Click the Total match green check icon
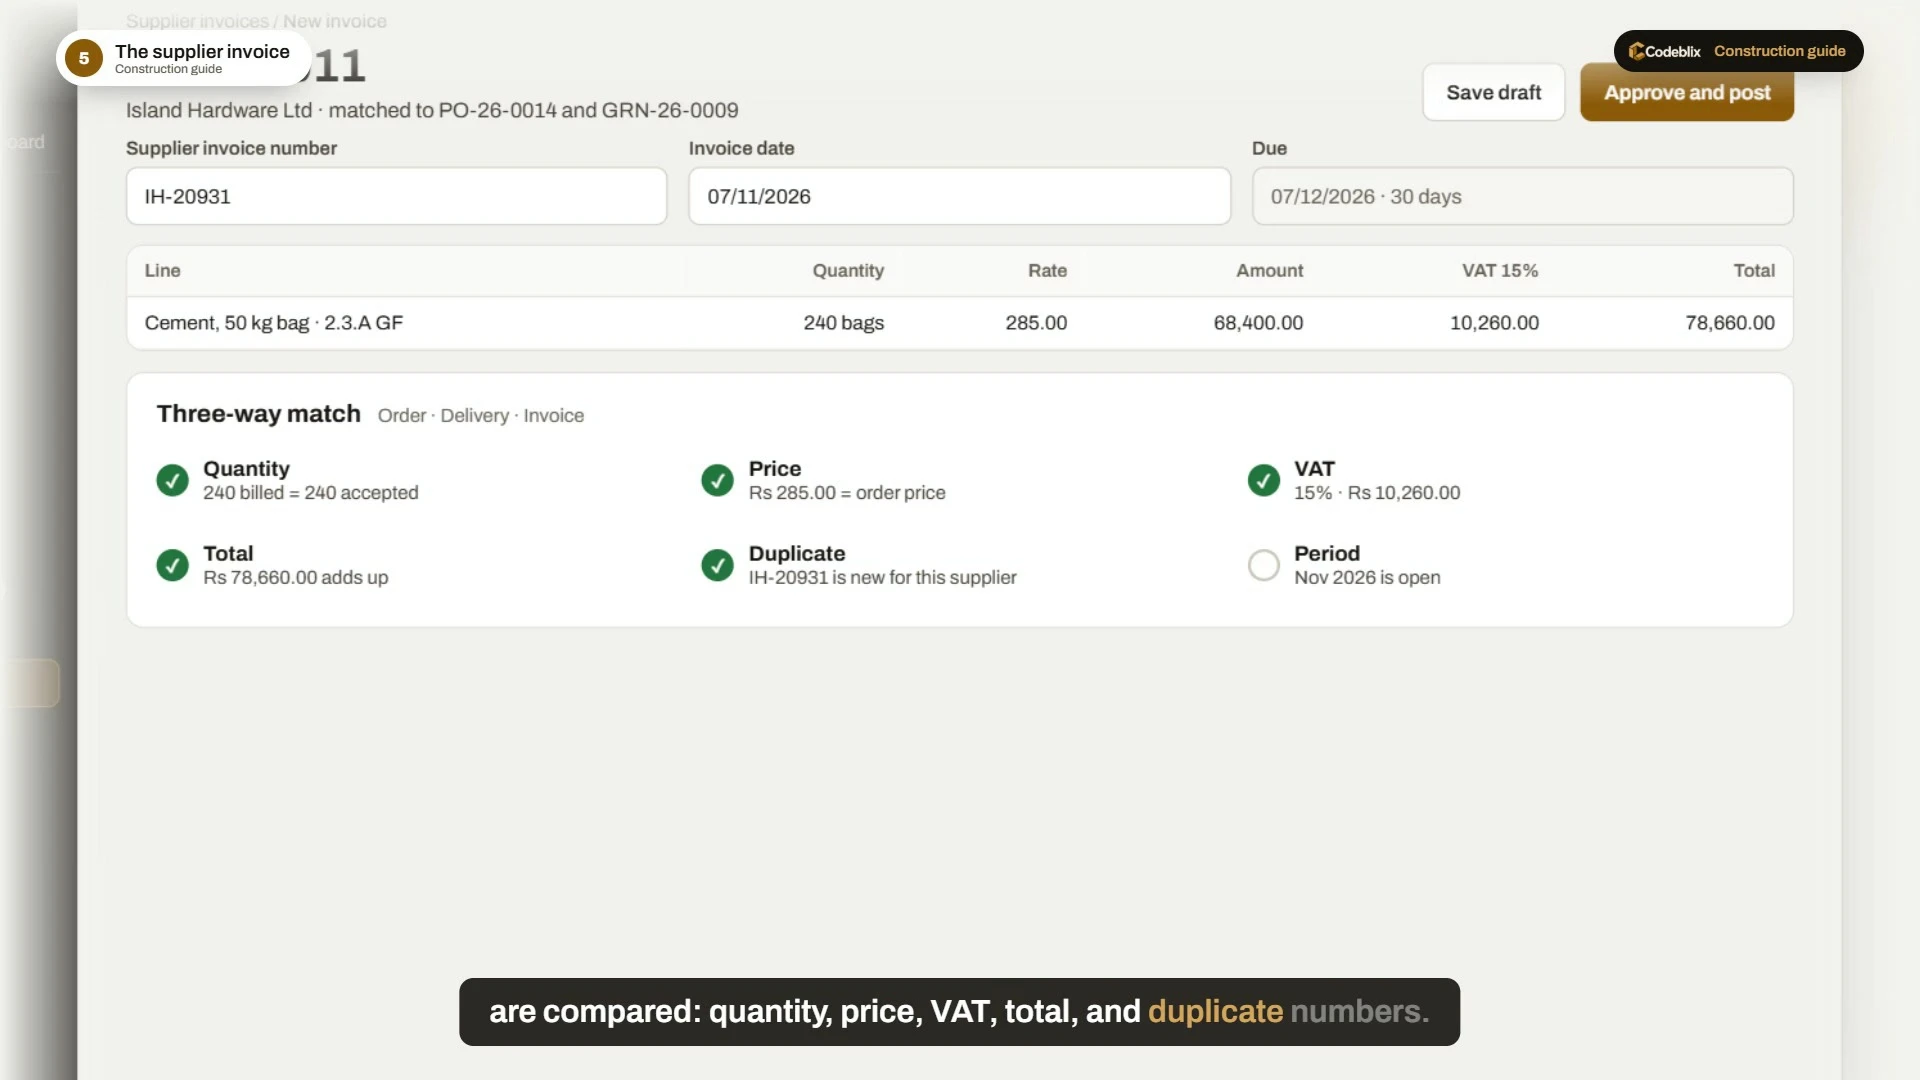Viewport: 1920px width, 1080px height. 172,566
